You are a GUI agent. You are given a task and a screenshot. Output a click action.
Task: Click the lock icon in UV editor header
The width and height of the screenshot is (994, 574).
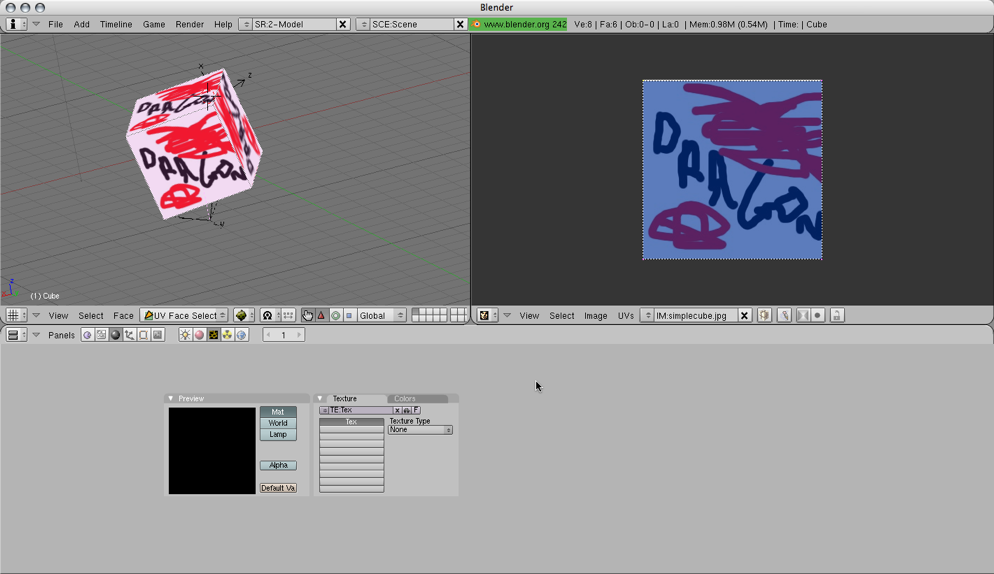pyautogui.click(x=837, y=315)
